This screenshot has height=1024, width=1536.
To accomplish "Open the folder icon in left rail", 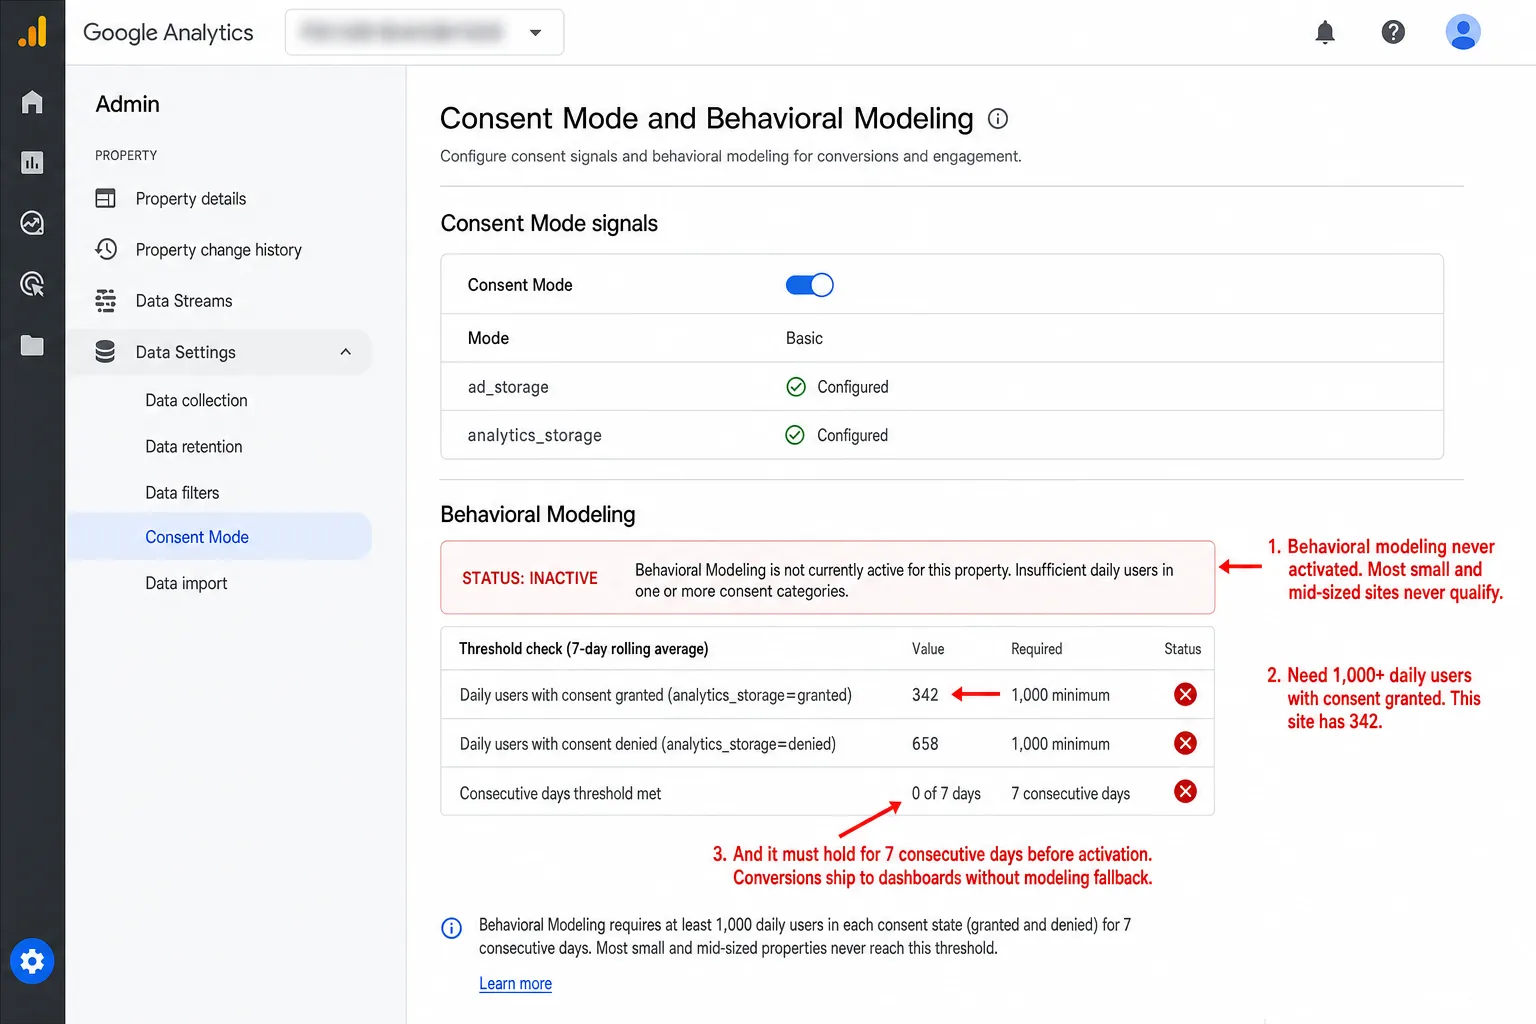I will tap(32, 345).
